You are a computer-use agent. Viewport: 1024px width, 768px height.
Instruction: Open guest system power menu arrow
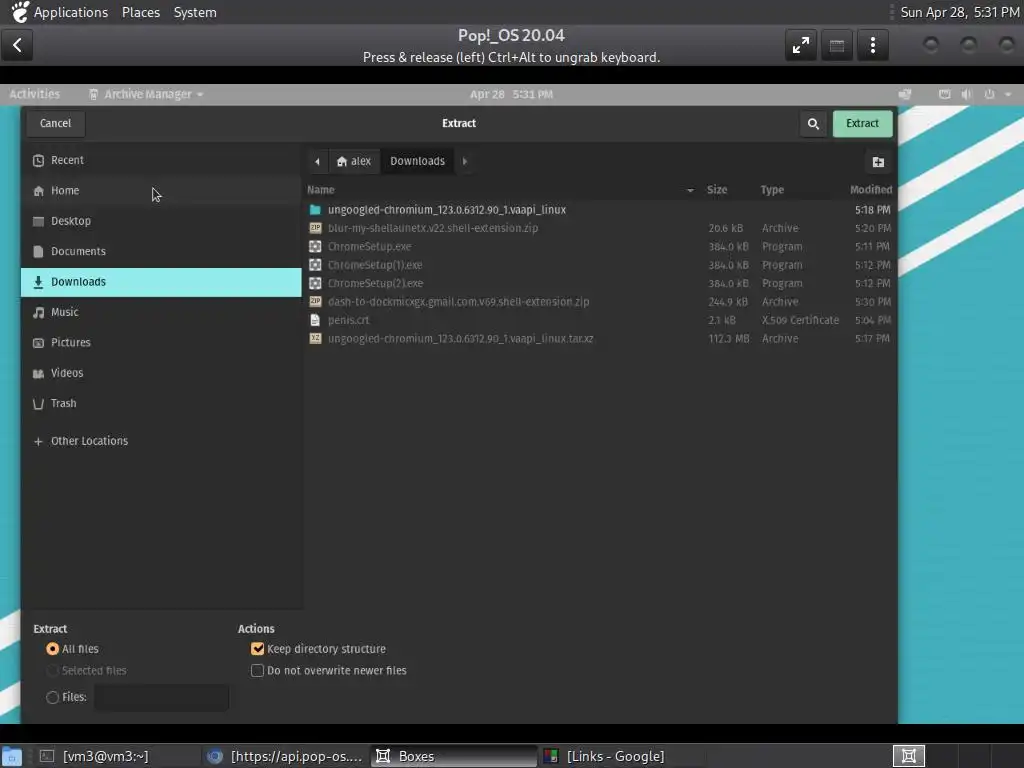point(1008,95)
